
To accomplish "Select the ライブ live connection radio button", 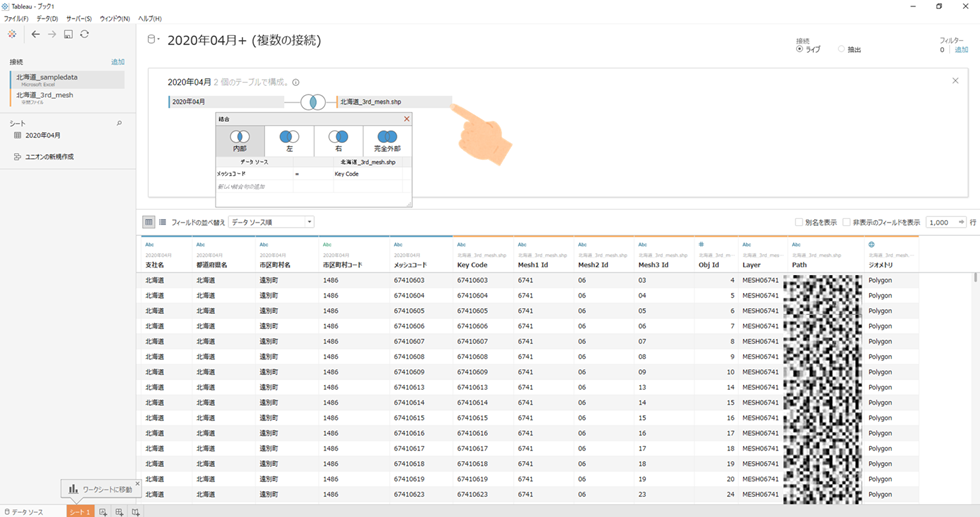I will (799, 49).
